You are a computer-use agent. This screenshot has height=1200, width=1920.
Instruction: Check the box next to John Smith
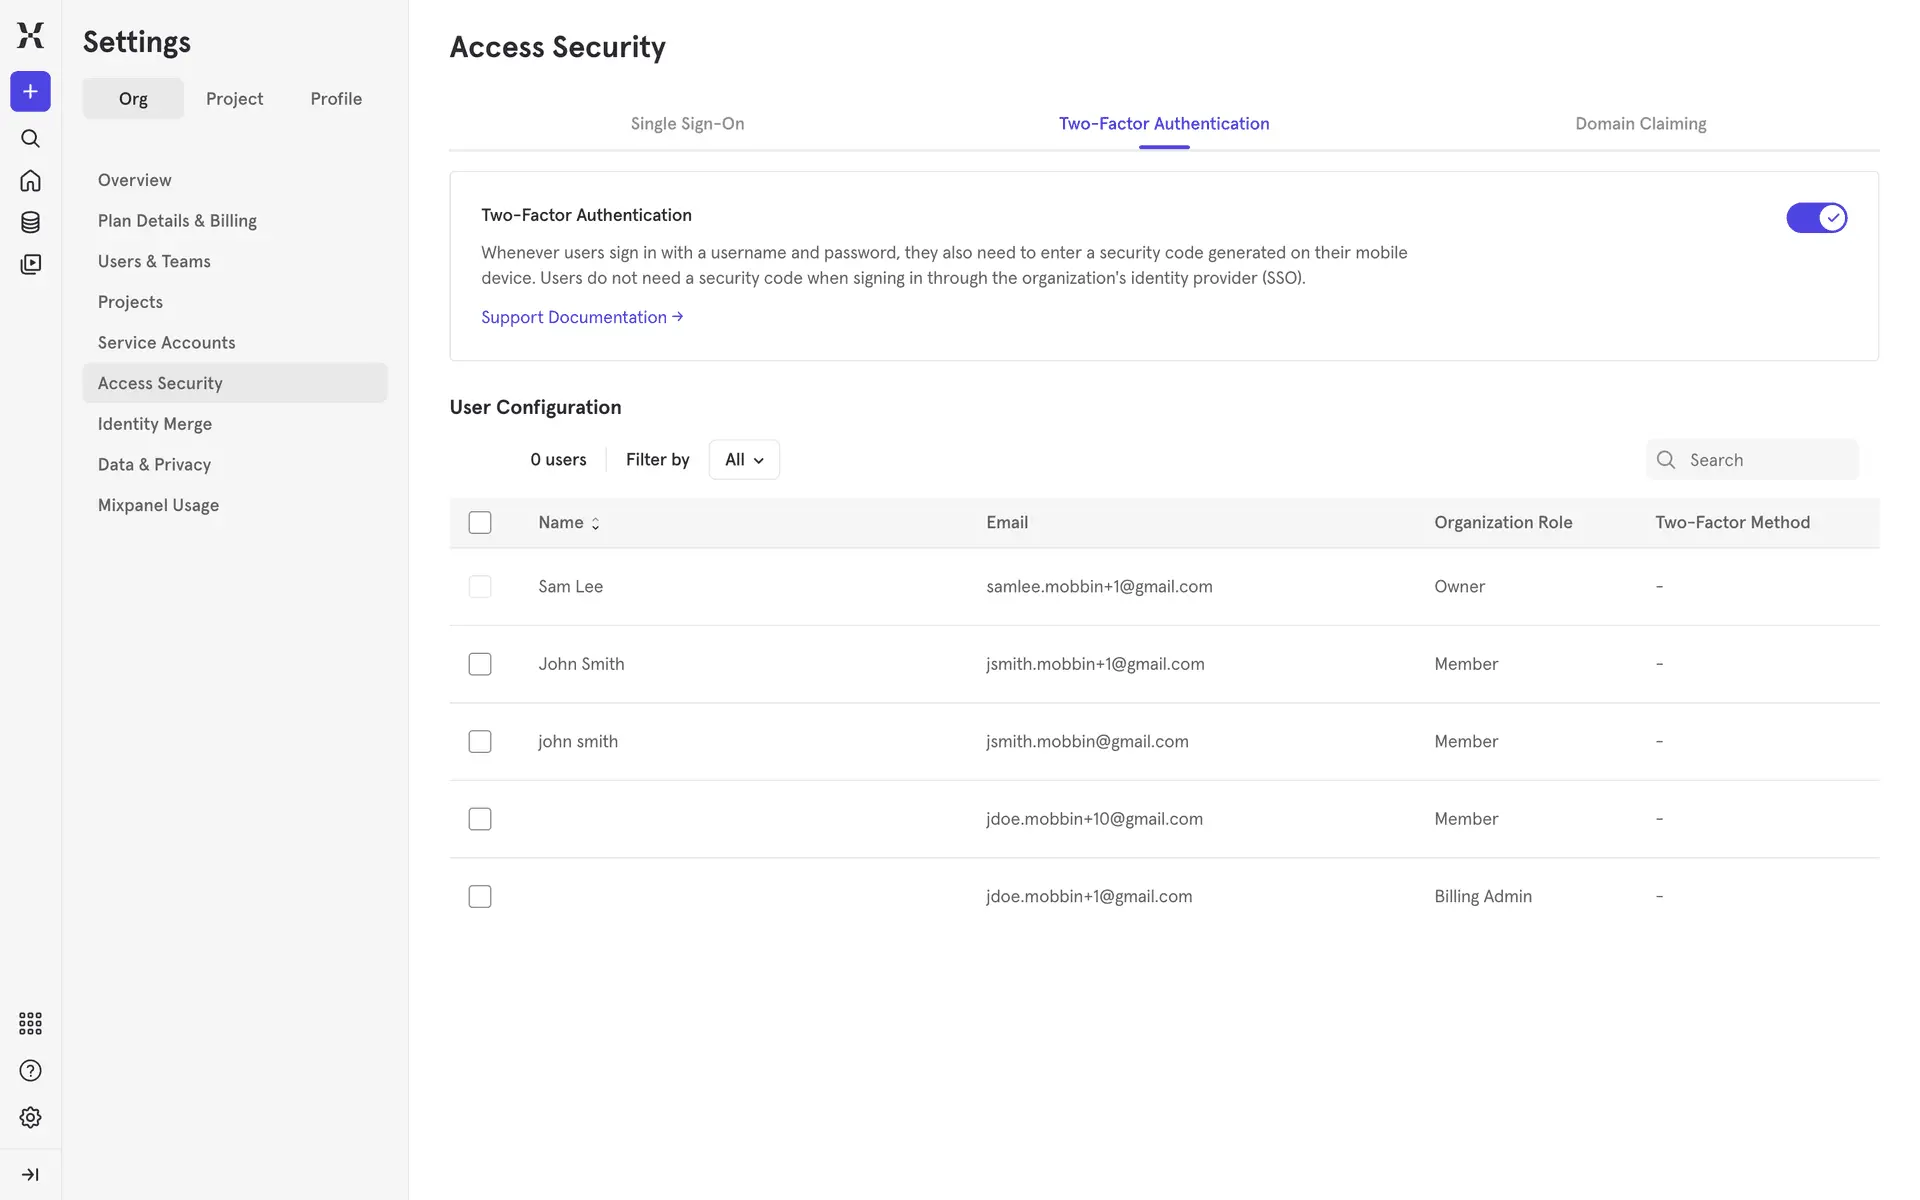click(x=480, y=664)
